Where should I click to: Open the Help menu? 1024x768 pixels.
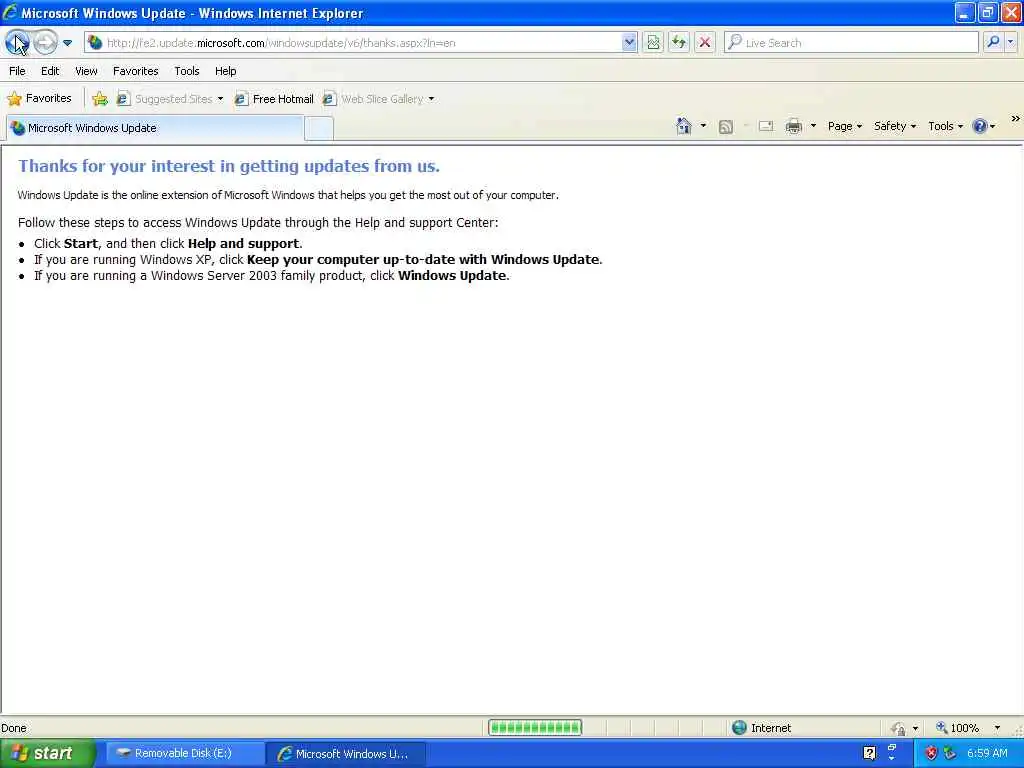pos(225,71)
